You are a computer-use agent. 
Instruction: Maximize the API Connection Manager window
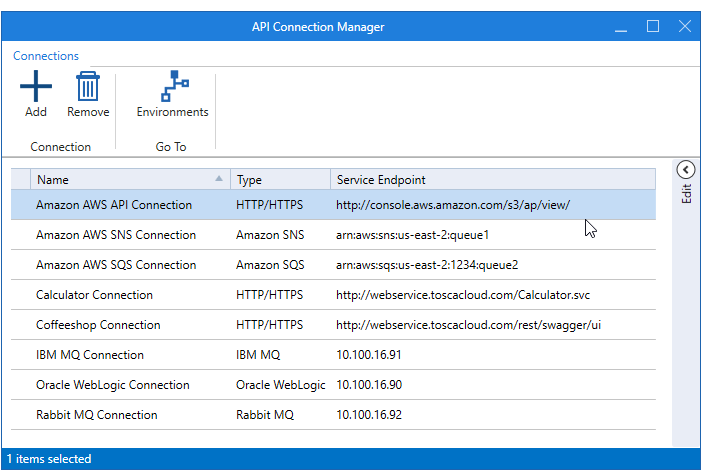tap(652, 27)
